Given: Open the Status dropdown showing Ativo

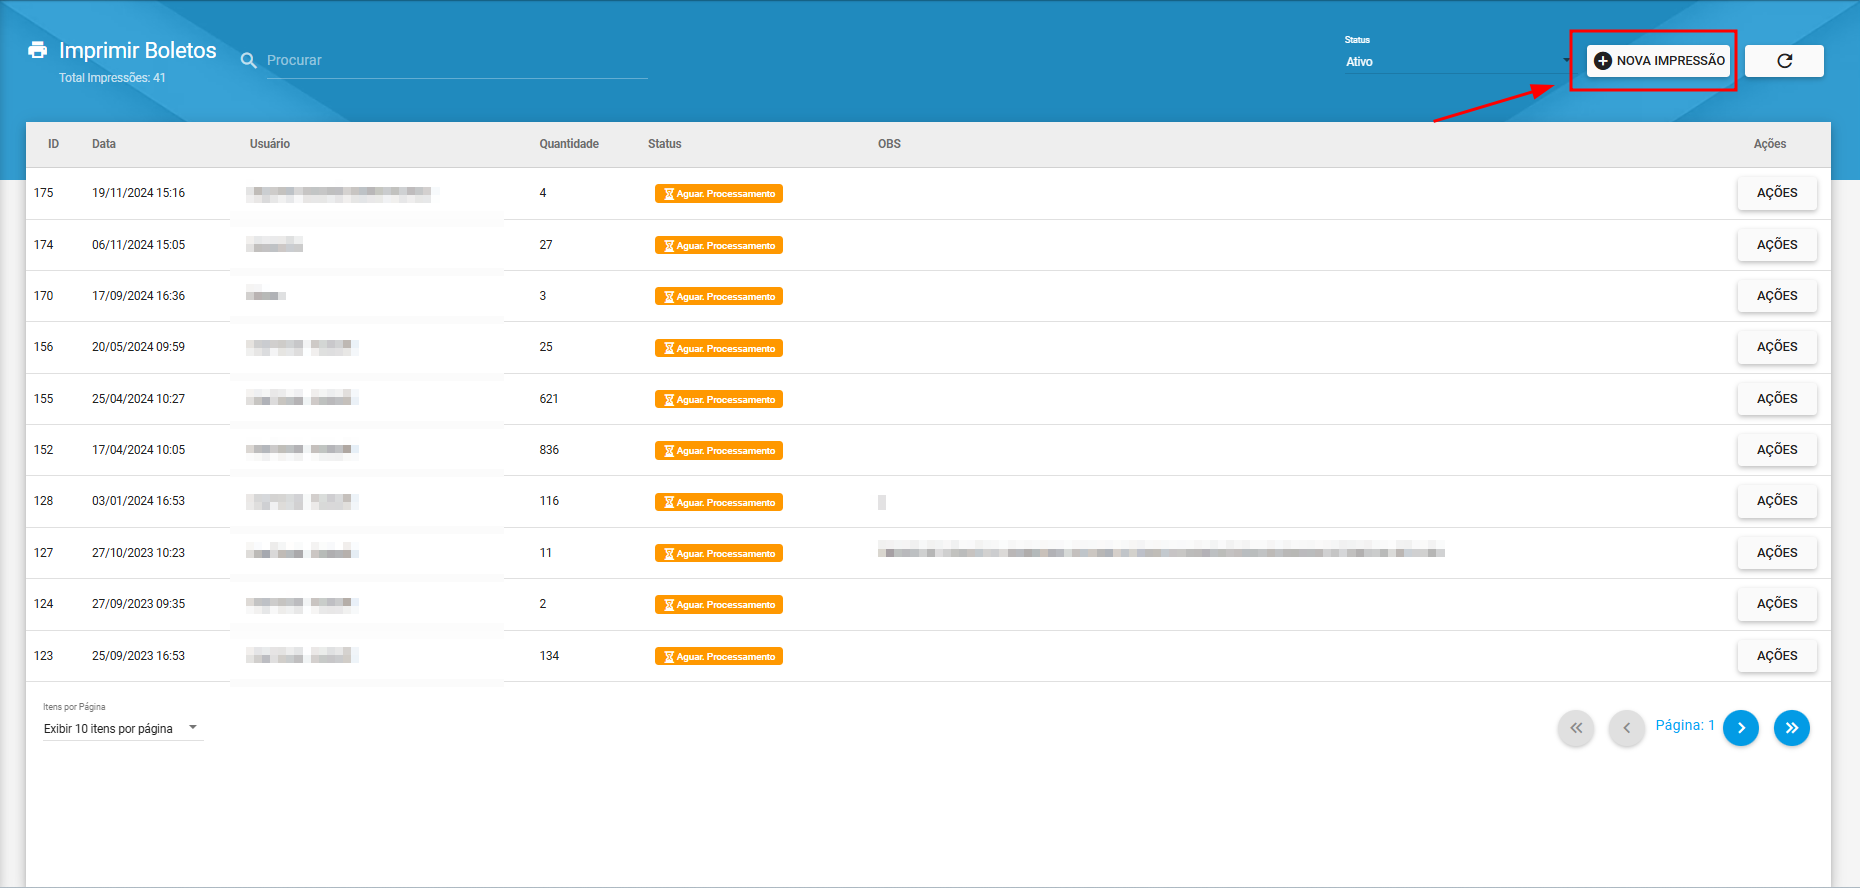Looking at the screenshot, I should [x=1458, y=61].
